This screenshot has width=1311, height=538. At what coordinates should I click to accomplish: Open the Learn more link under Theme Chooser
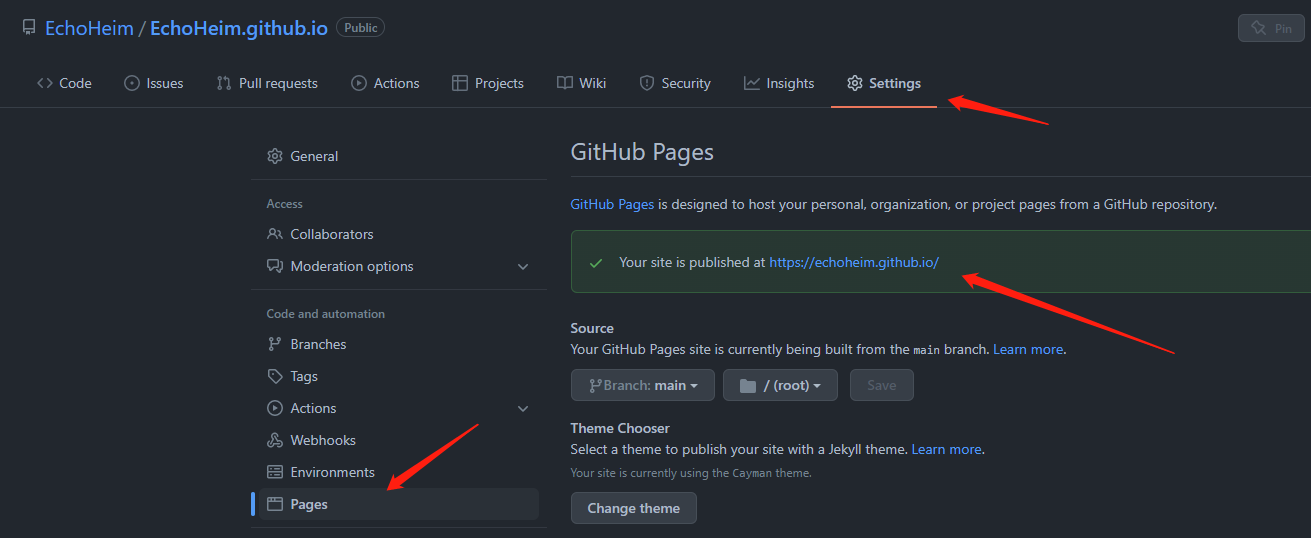point(946,449)
